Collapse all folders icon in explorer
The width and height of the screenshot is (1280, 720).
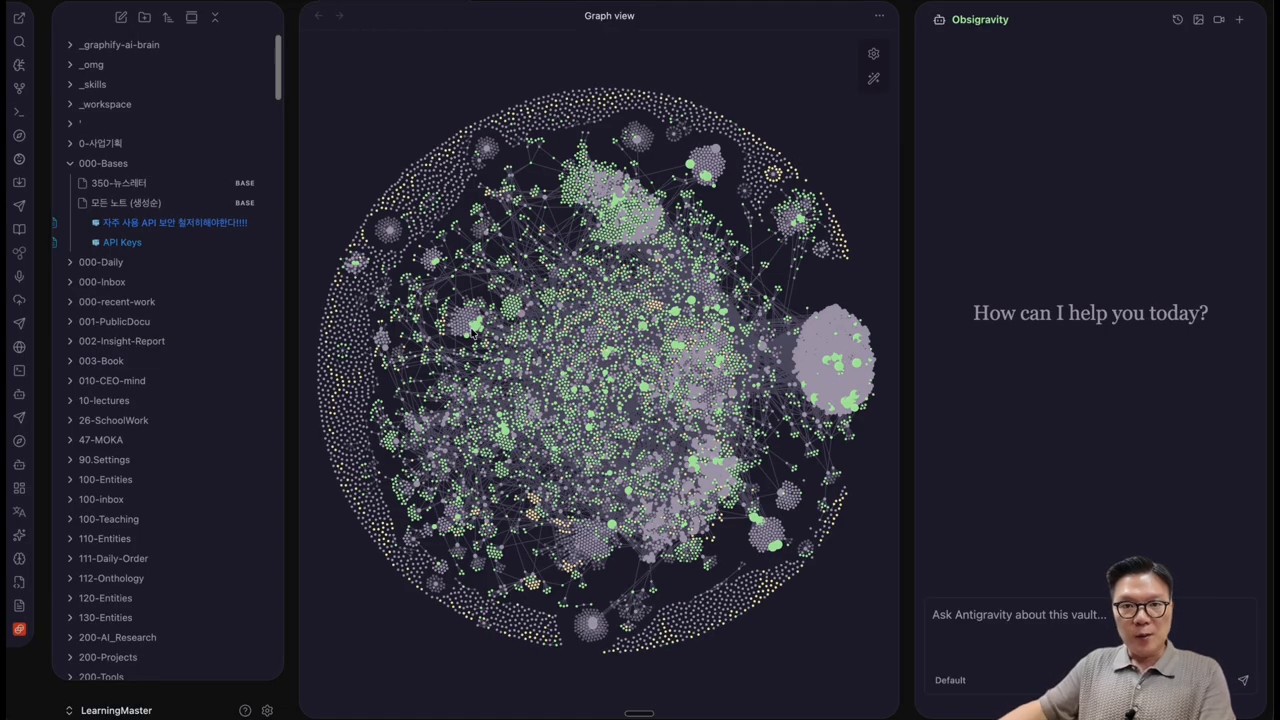pos(214,17)
